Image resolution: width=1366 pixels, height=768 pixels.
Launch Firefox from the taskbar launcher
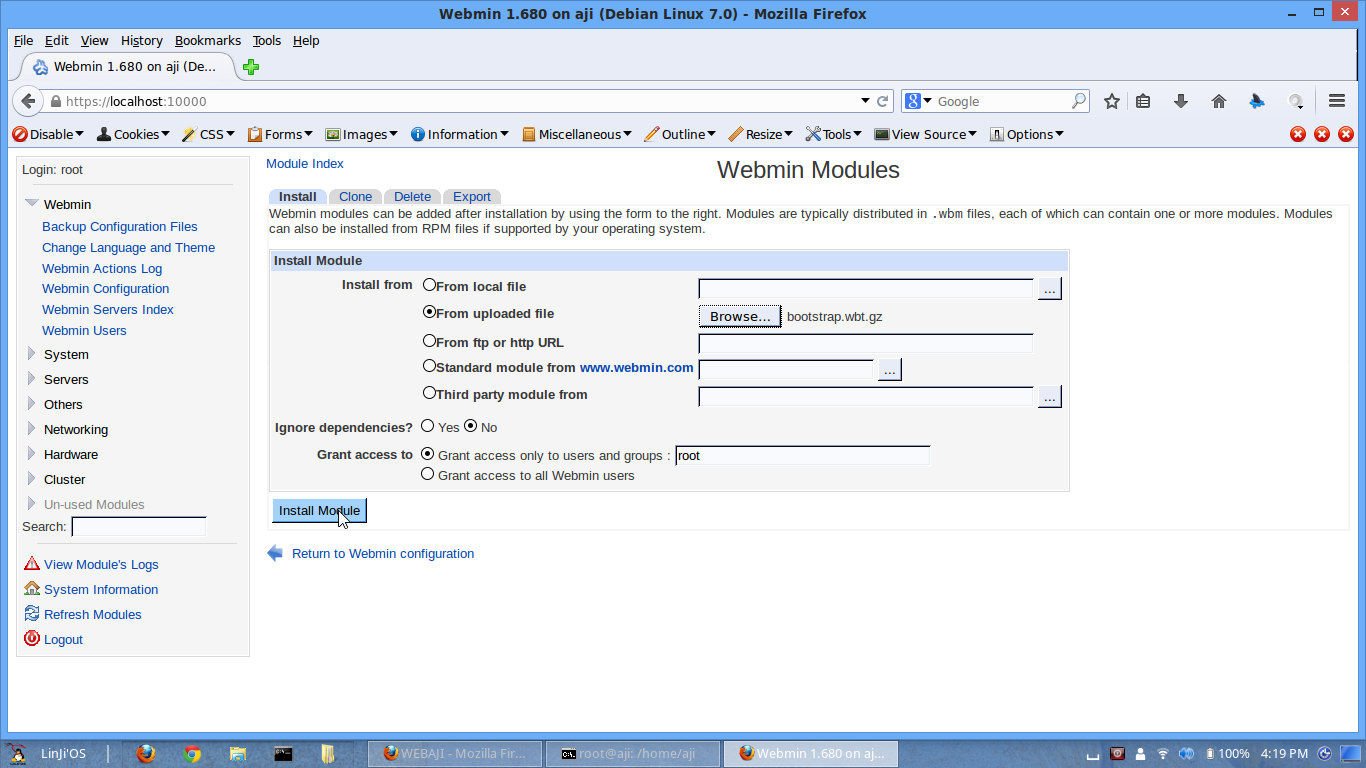(147, 753)
